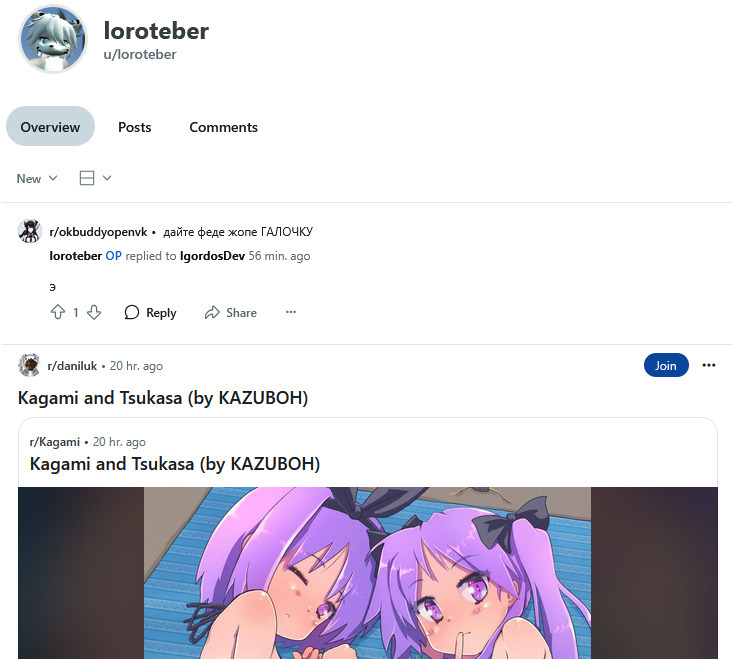Open the r/okbuddyopenvk subreddit link
Screen dimensions: 733x659
[98, 232]
